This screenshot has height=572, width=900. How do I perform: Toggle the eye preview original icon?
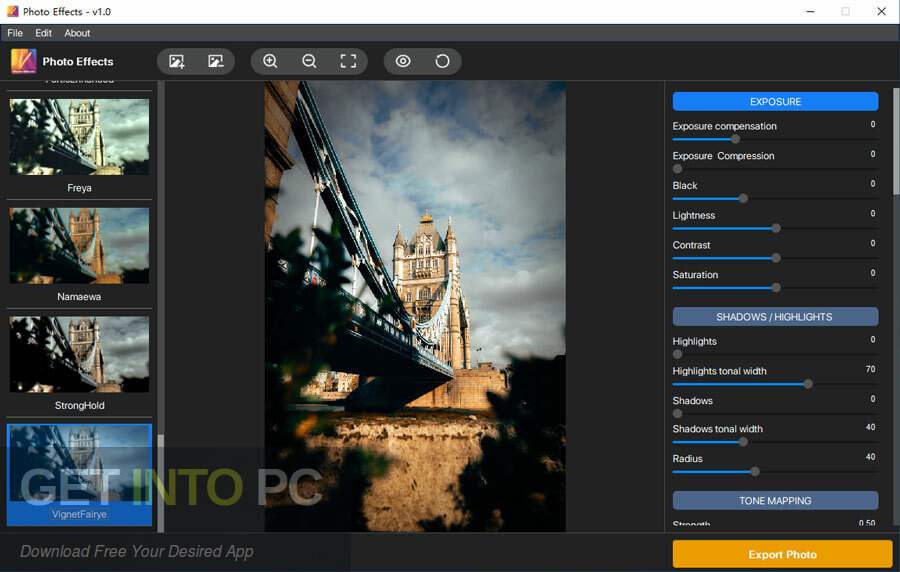coord(403,61)
